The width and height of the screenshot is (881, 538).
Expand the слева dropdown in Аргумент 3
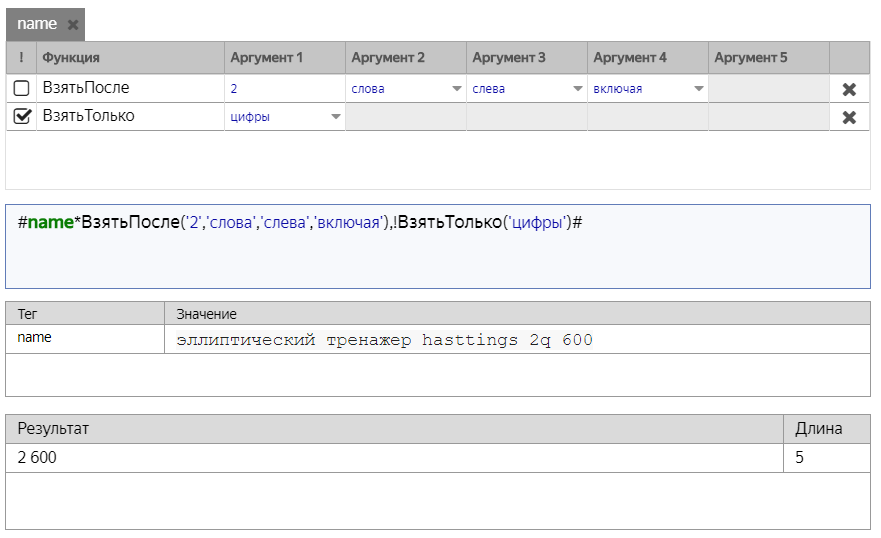[x=578, y=89]
